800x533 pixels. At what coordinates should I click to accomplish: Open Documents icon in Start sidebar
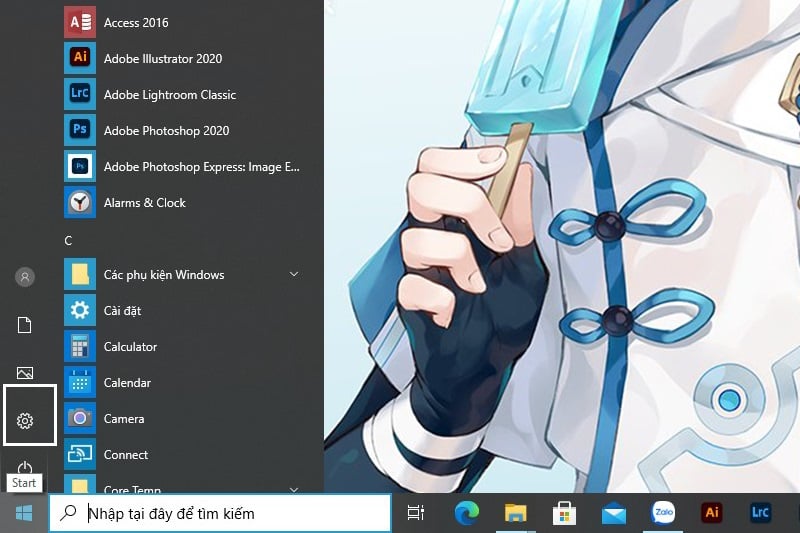(x=24, y=325)
